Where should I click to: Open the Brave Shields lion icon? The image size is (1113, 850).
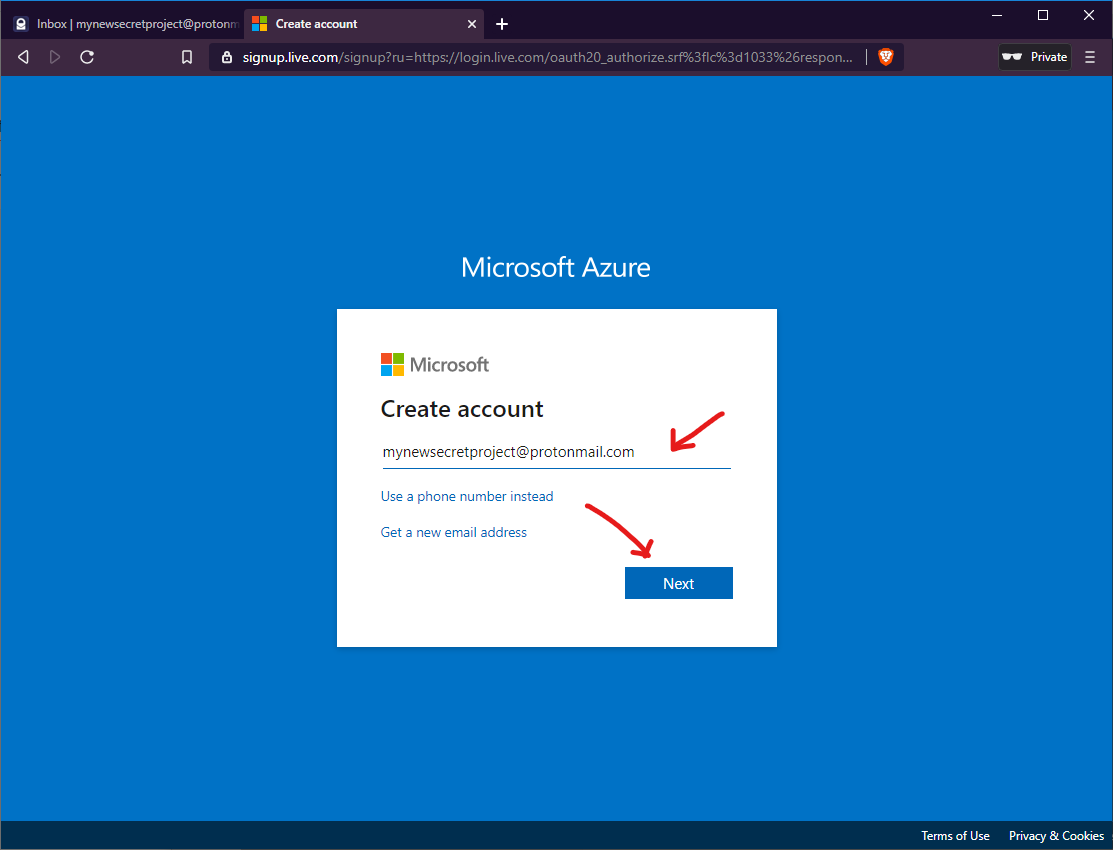tap(885, 57)
